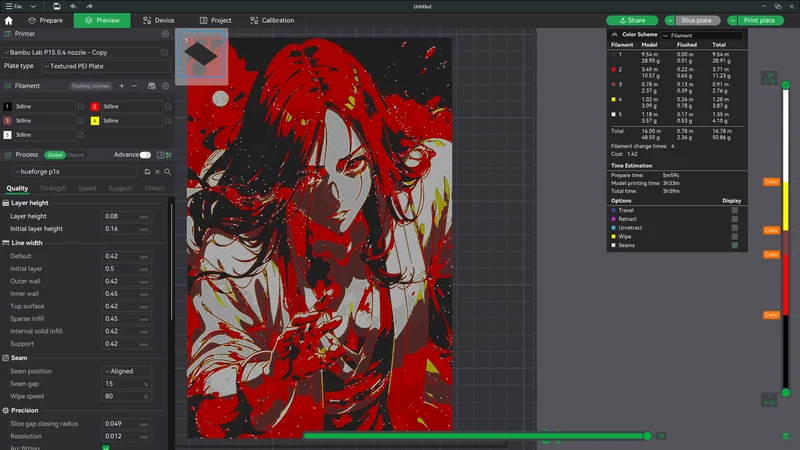The height and width of the screenshot is (450, 800).
Task: Edit filament 5 preset icon
Action: click(x=81, y=135)
